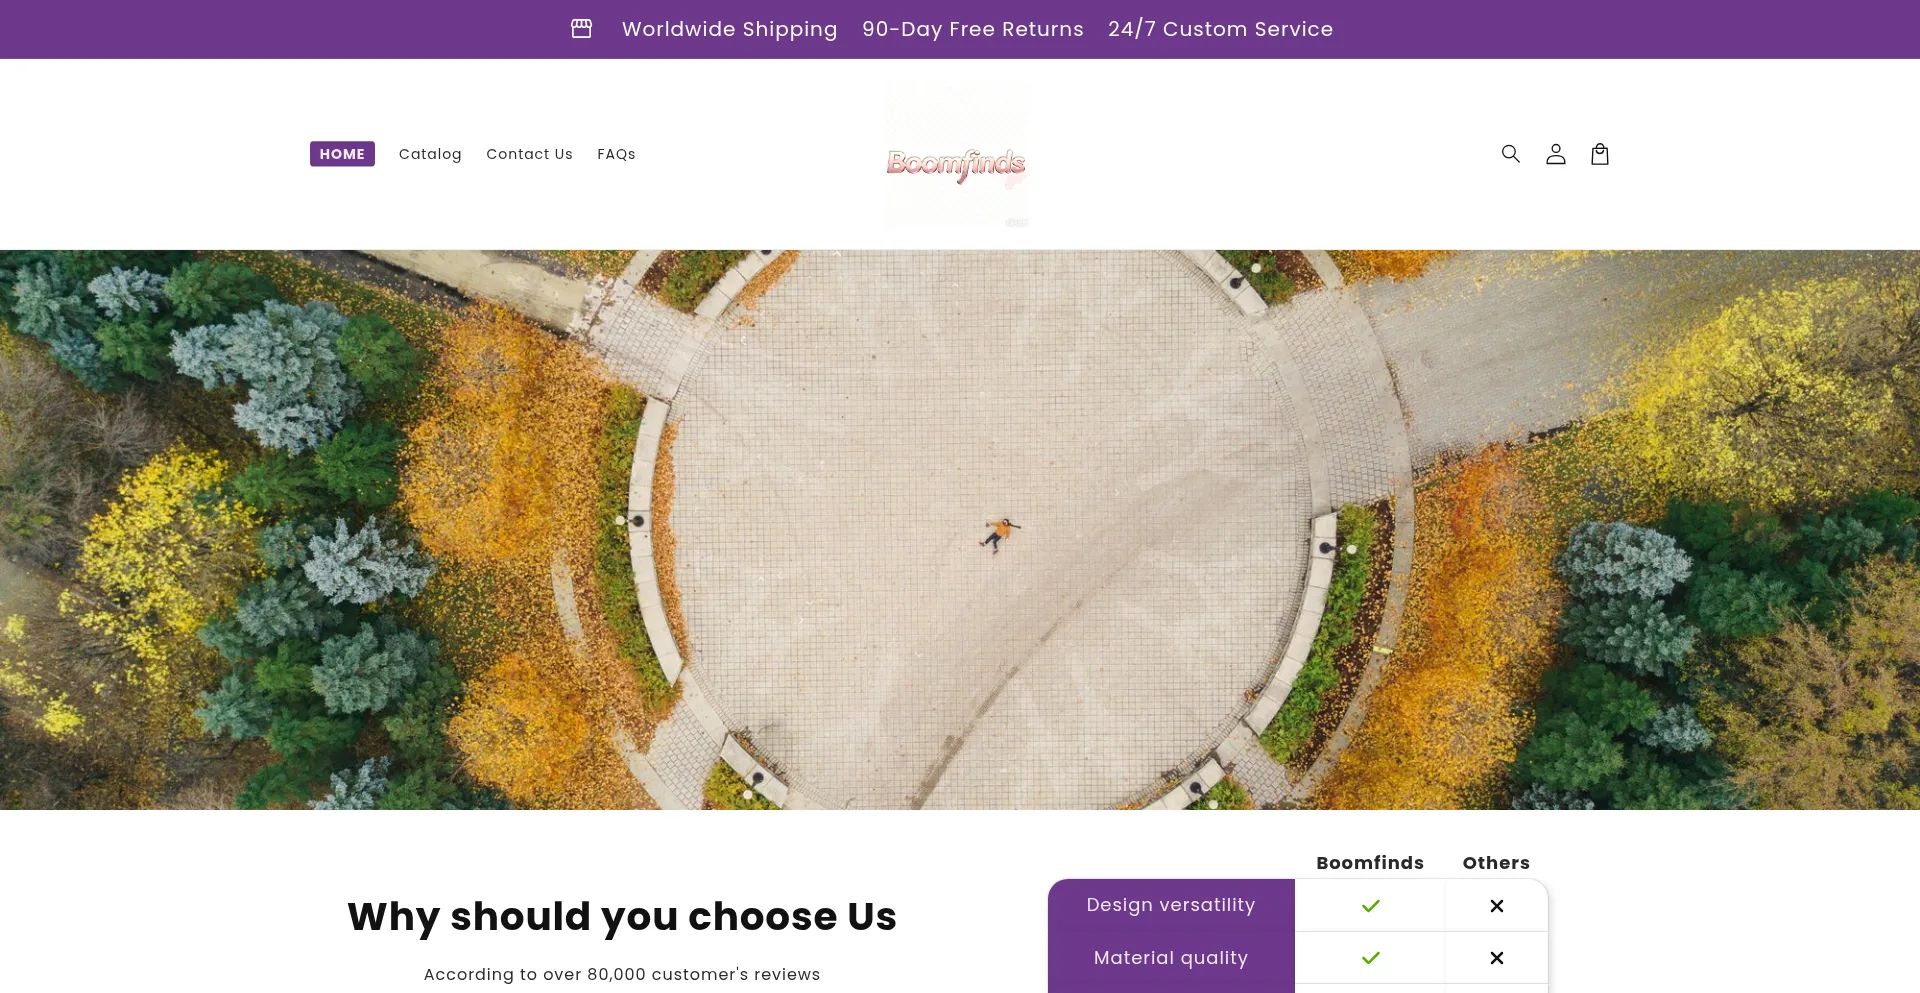Viewport: 1920px width, 993px height.
Task: Open the shopping cart bag icon
Action: click(x=1600, y=154)
